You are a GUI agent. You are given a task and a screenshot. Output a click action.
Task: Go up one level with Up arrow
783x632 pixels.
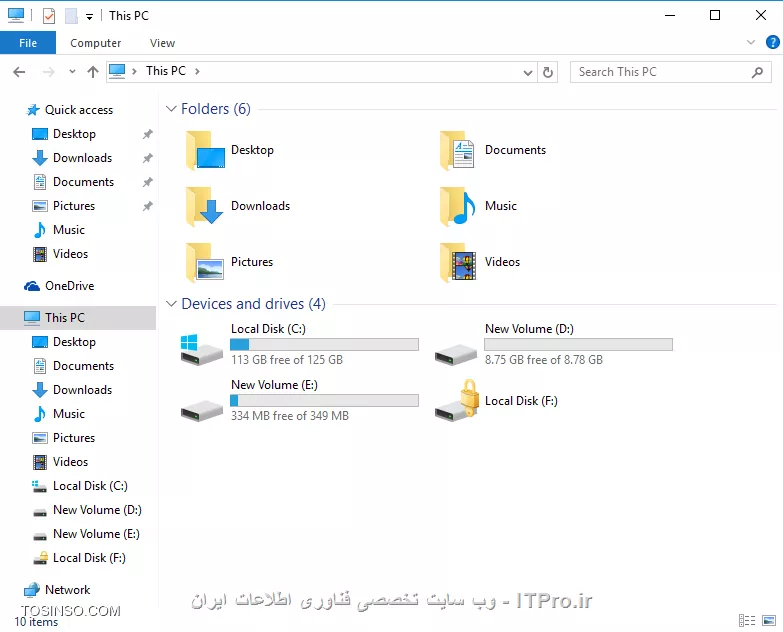pos(93,72)
